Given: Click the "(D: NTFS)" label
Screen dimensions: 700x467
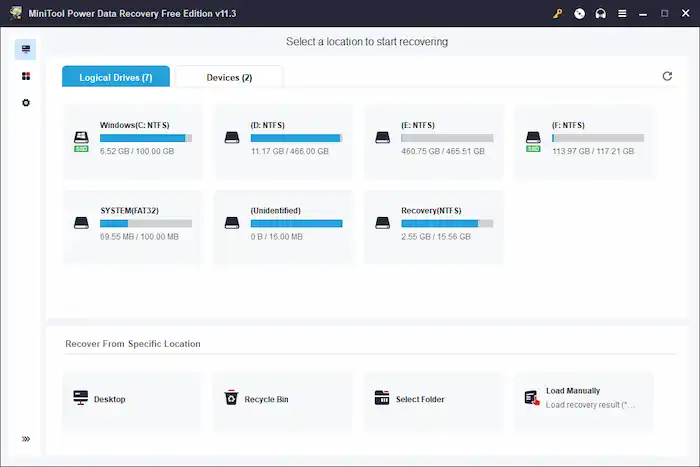Looking at the screenshot, I should click(267, 125).
